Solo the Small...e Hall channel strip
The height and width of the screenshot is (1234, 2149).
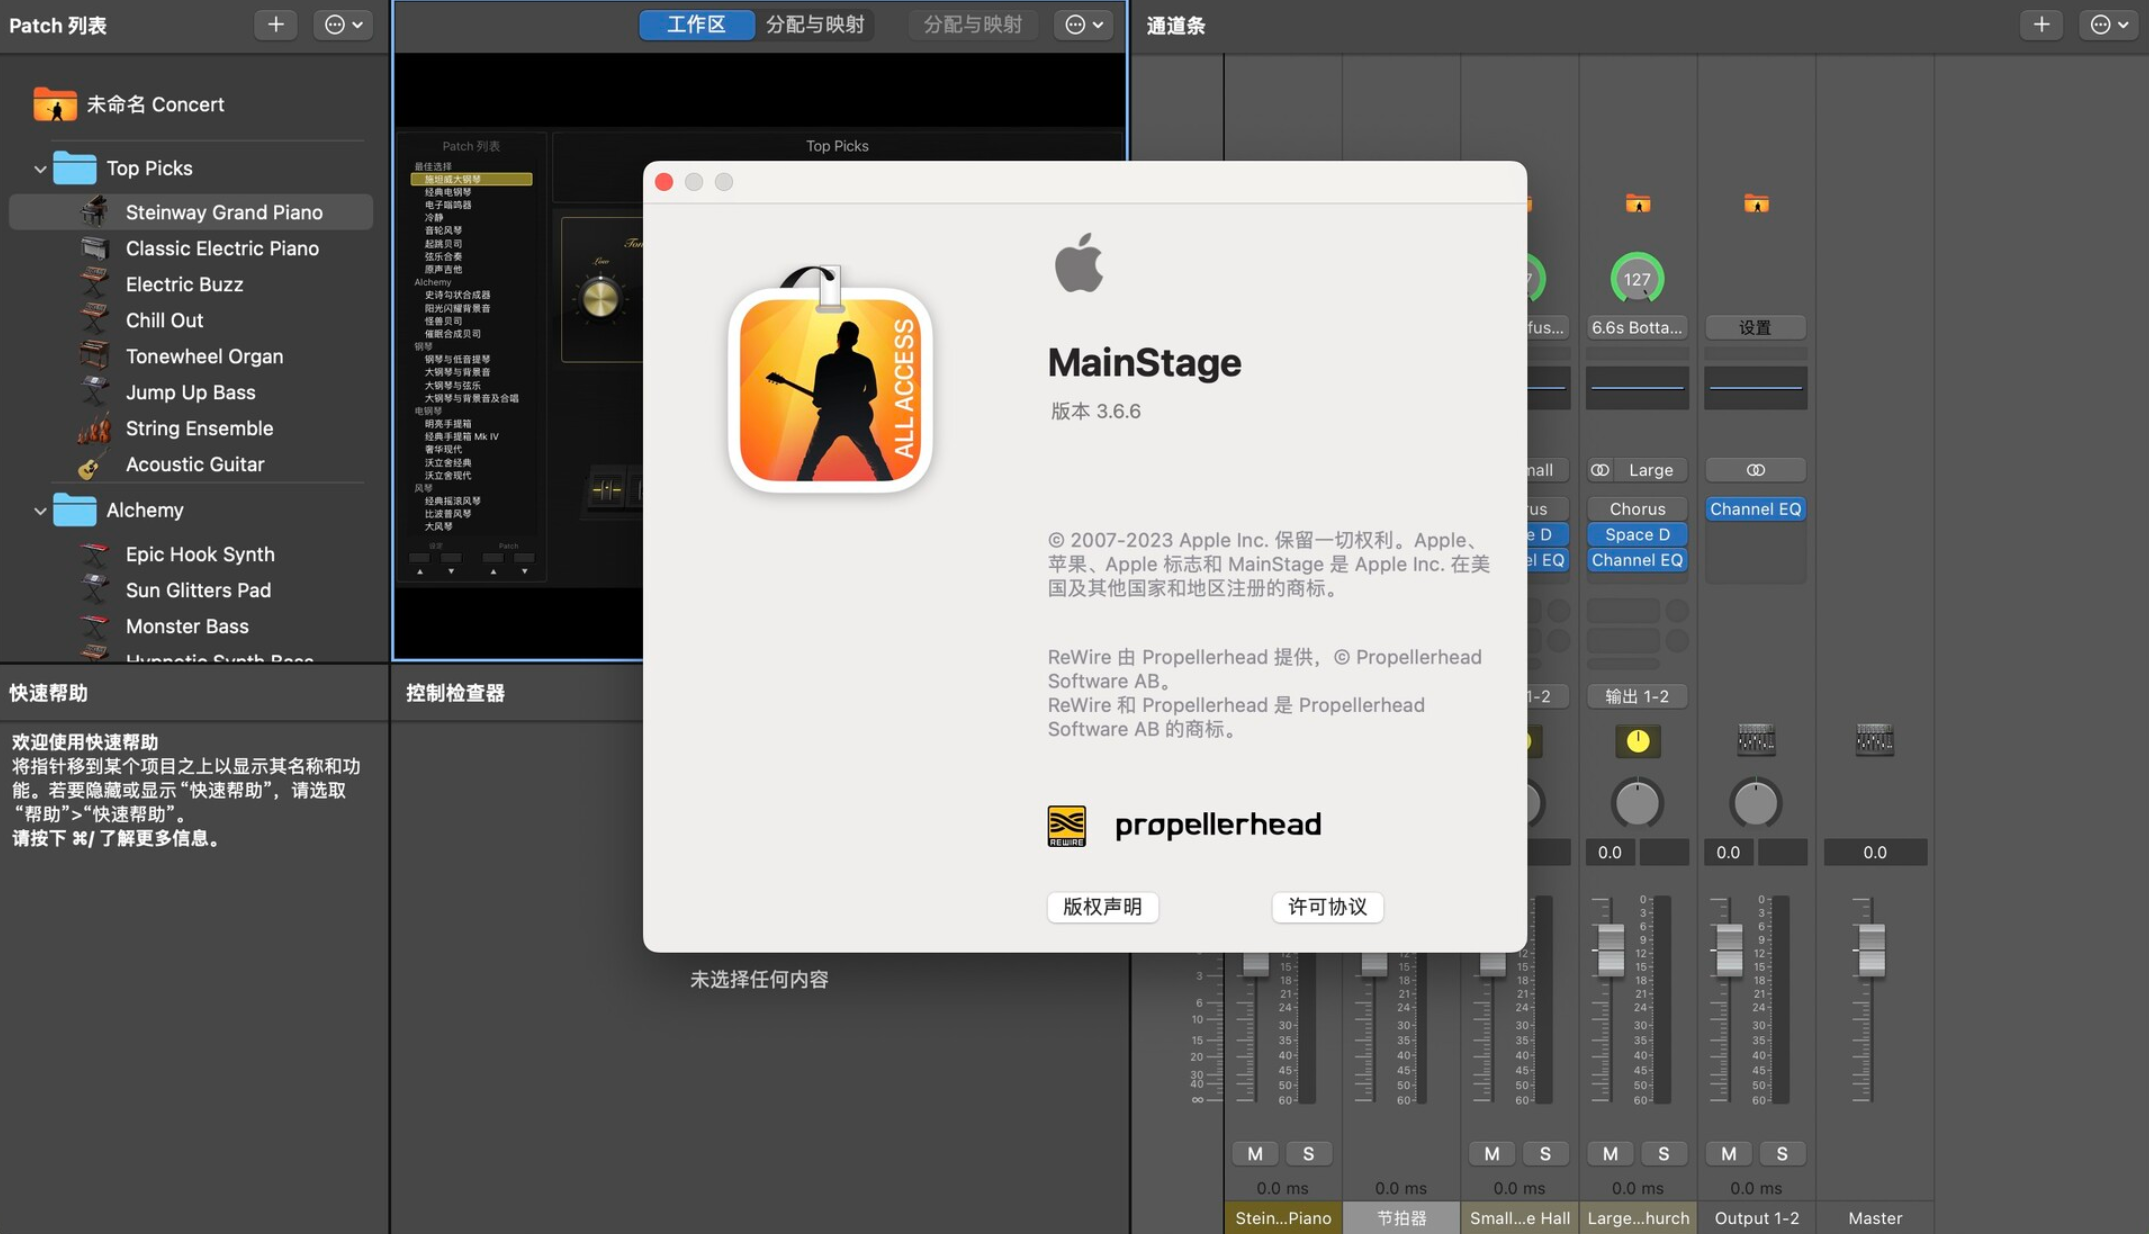(1545, 1153)
